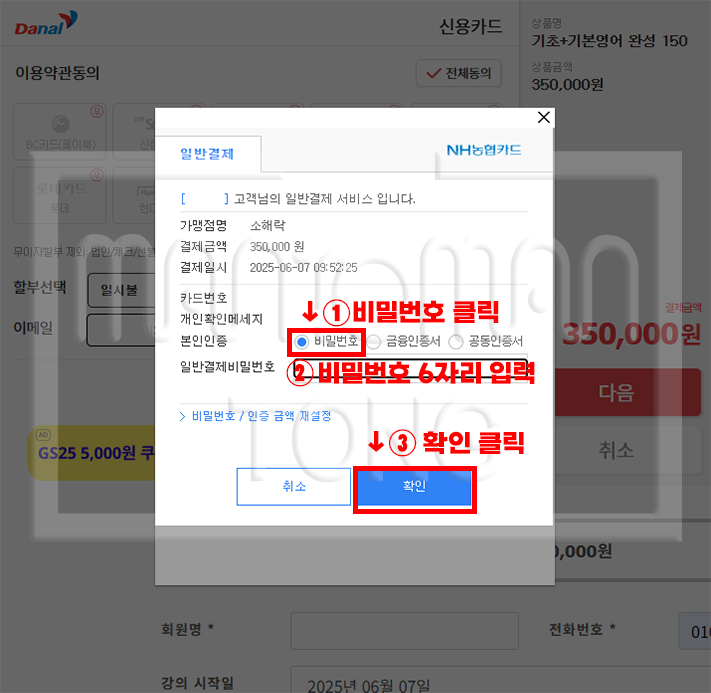The image size is (711, 693).
Task: Select the 롯데카드 card option
Action: tap(60, 195)
